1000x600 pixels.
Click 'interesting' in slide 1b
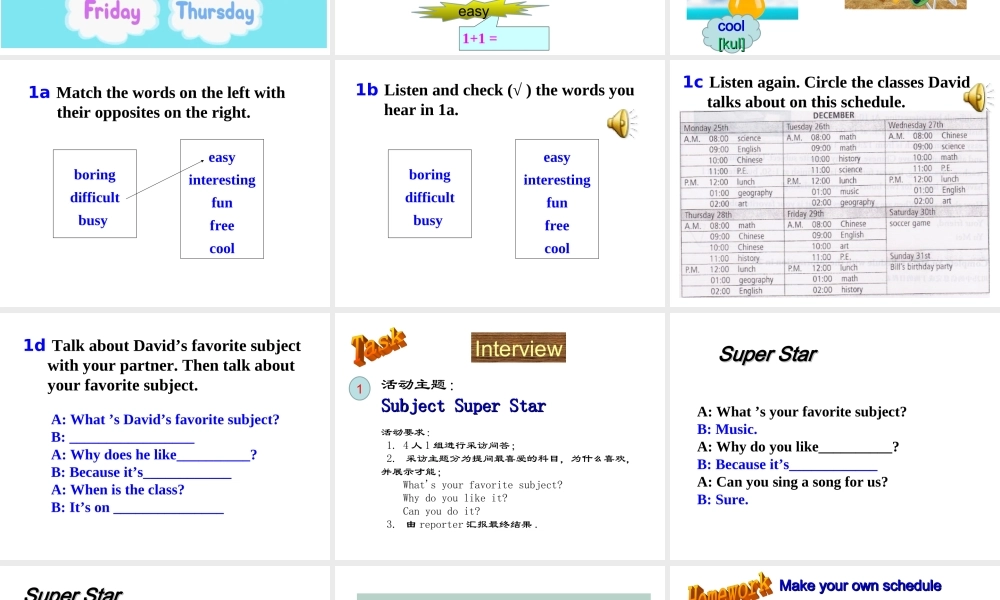pos(557,180)
